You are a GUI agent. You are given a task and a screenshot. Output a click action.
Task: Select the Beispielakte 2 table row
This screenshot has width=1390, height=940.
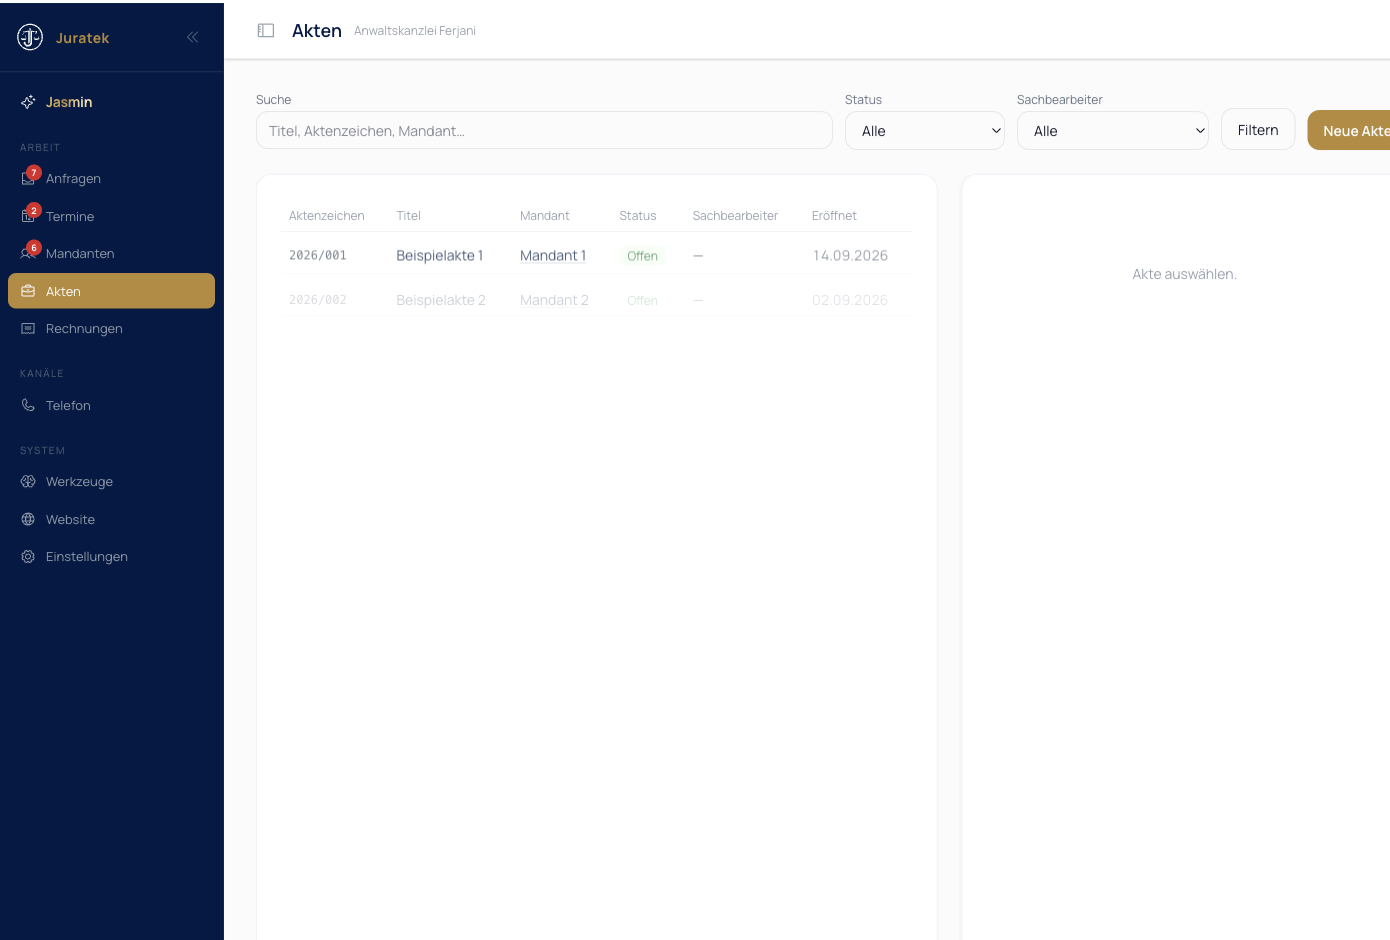tap(597, 300)
